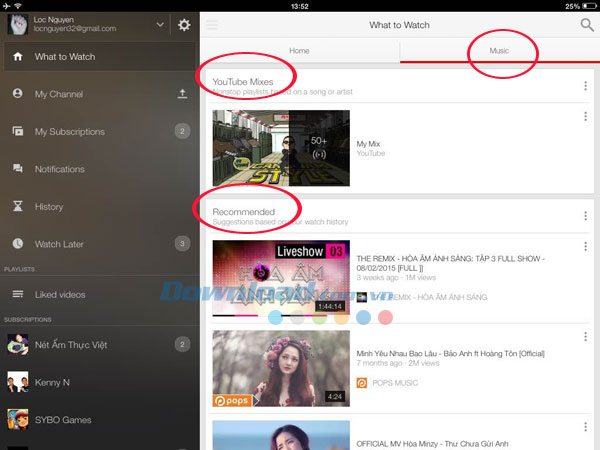The image size is (600, 450).
Task: Select My Subscriptions menu item
Action: tap(99, 131)
